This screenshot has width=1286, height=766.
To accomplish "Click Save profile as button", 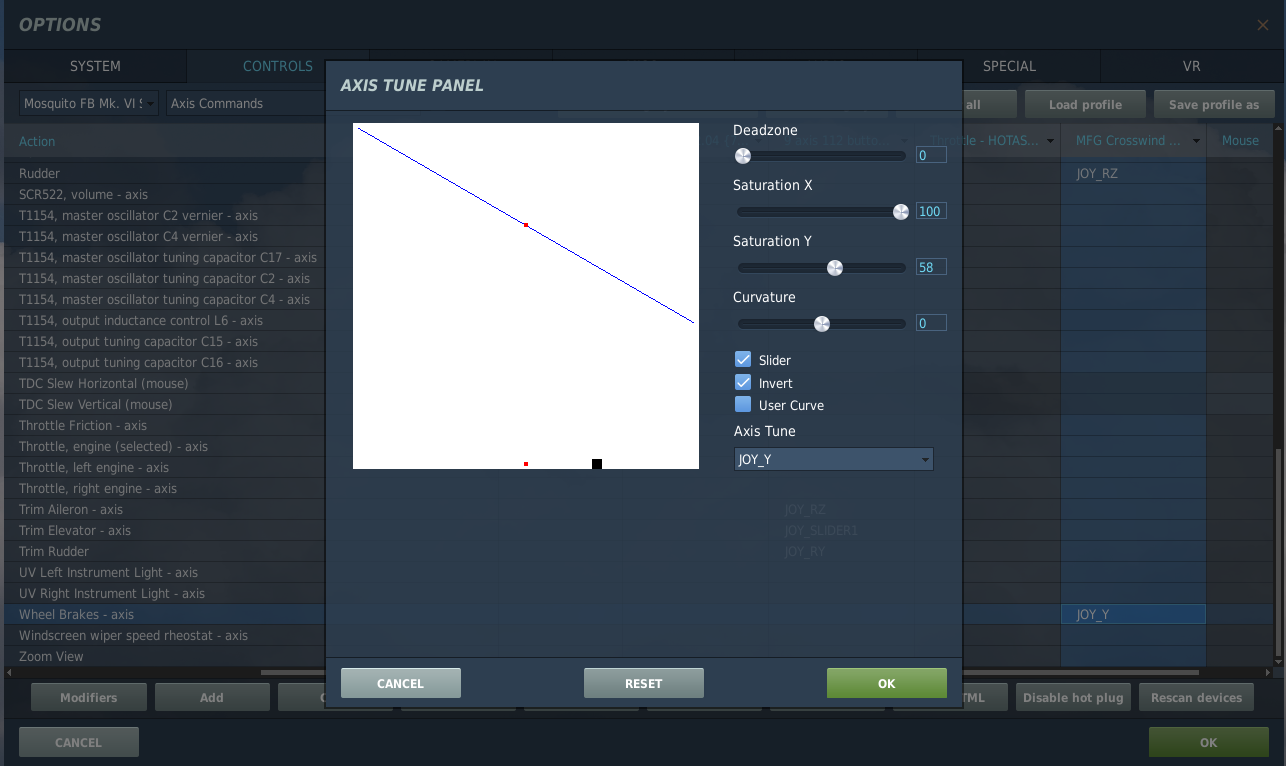I will tap(1214, 104).
